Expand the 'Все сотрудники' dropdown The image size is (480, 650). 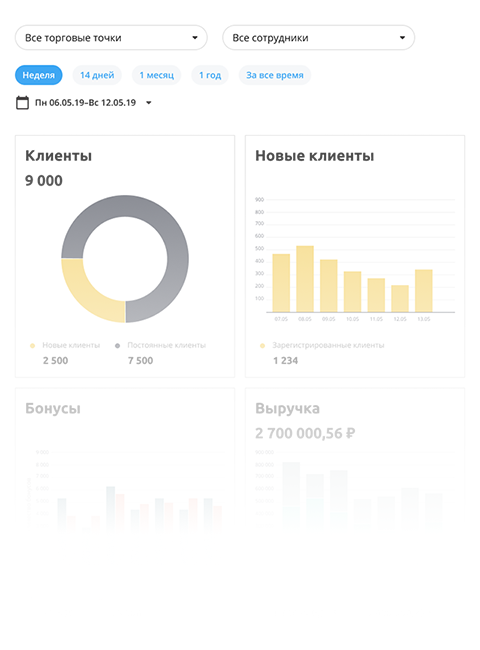tap(318, 38)
